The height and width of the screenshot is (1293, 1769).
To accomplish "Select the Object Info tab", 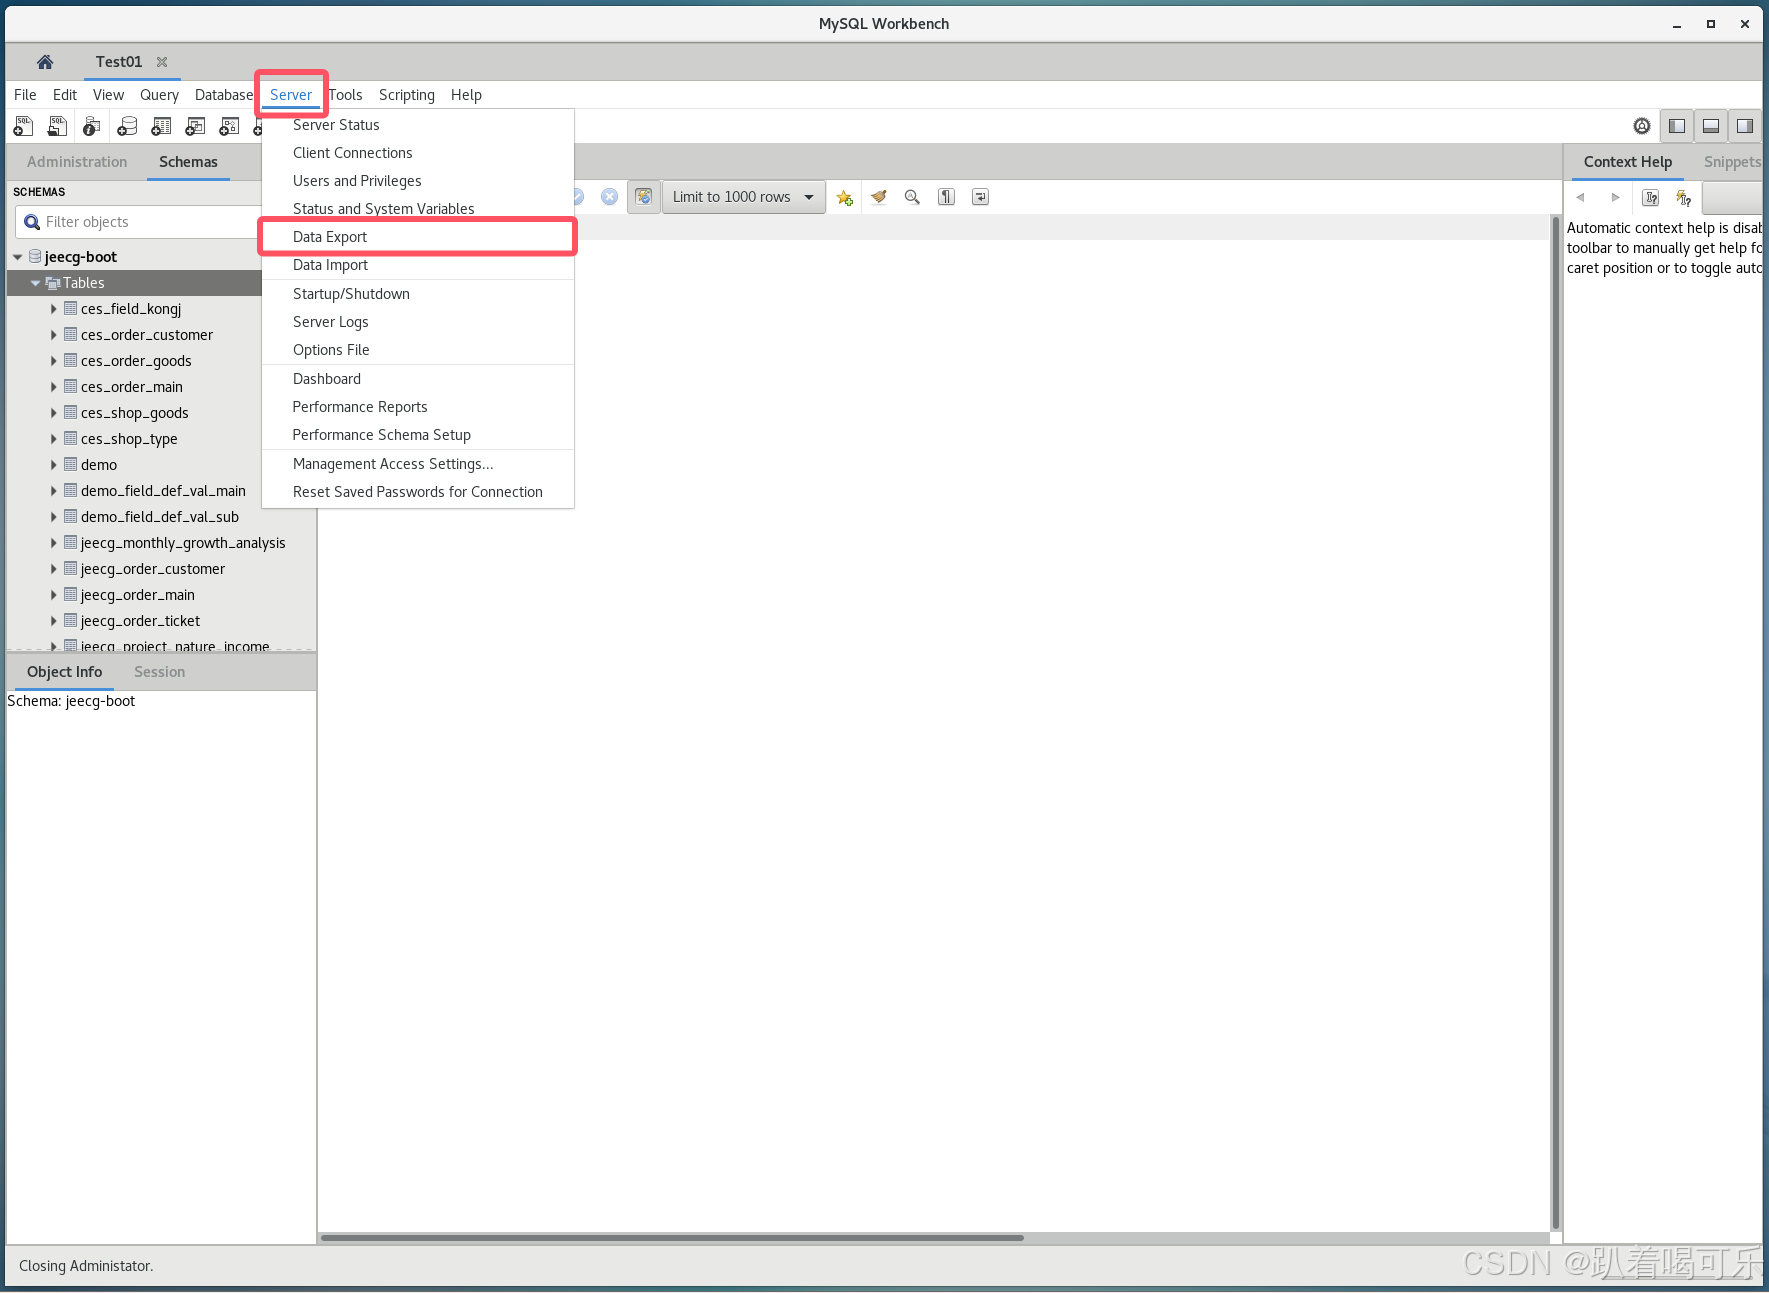I will click(64, 672).
